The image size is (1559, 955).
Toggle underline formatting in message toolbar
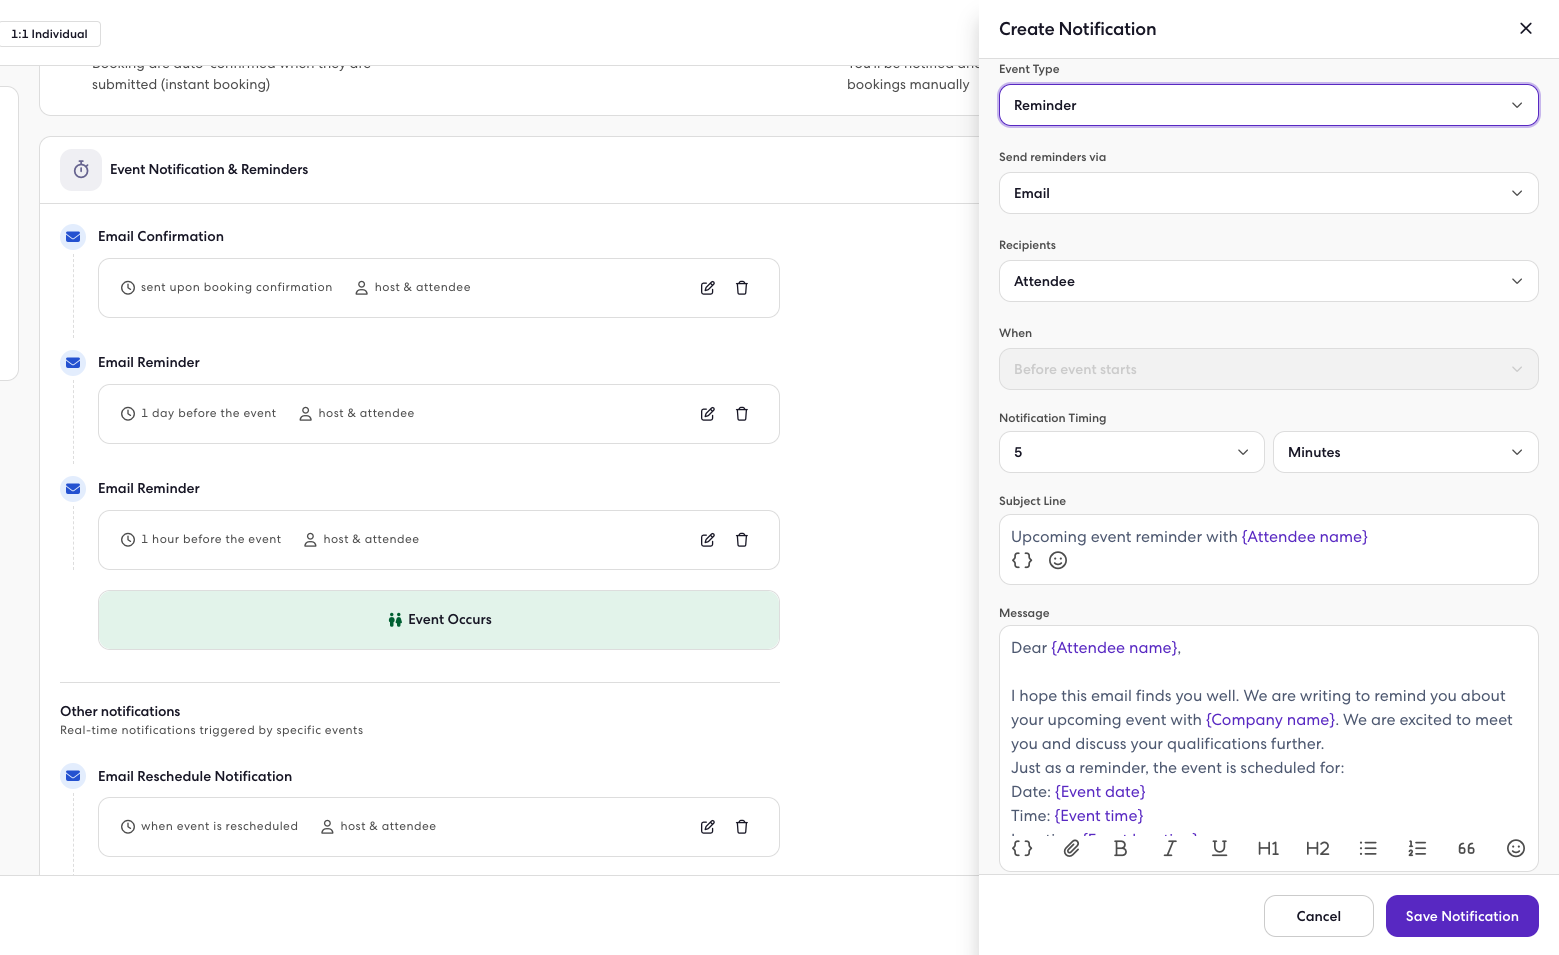pyautogui.click(x=1219, y=848)
